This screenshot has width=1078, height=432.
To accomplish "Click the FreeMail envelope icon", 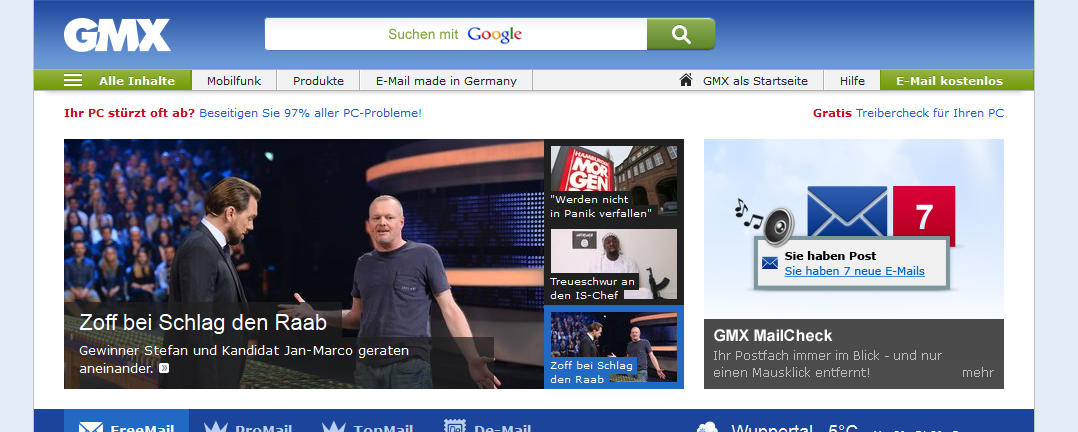I will [91, 429].
